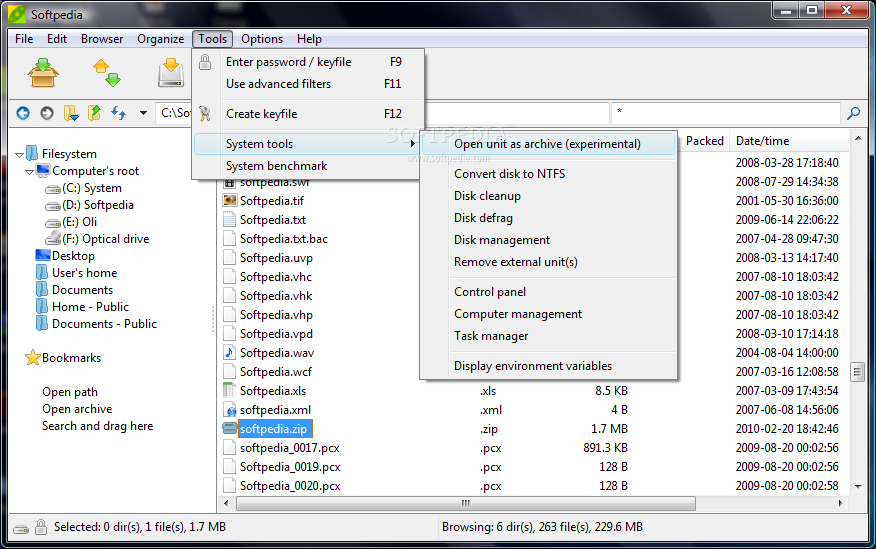This screenshot has width=876, height=549.
Task: Click the vertical scrollbar down arrow
Action: pos(858,486)
